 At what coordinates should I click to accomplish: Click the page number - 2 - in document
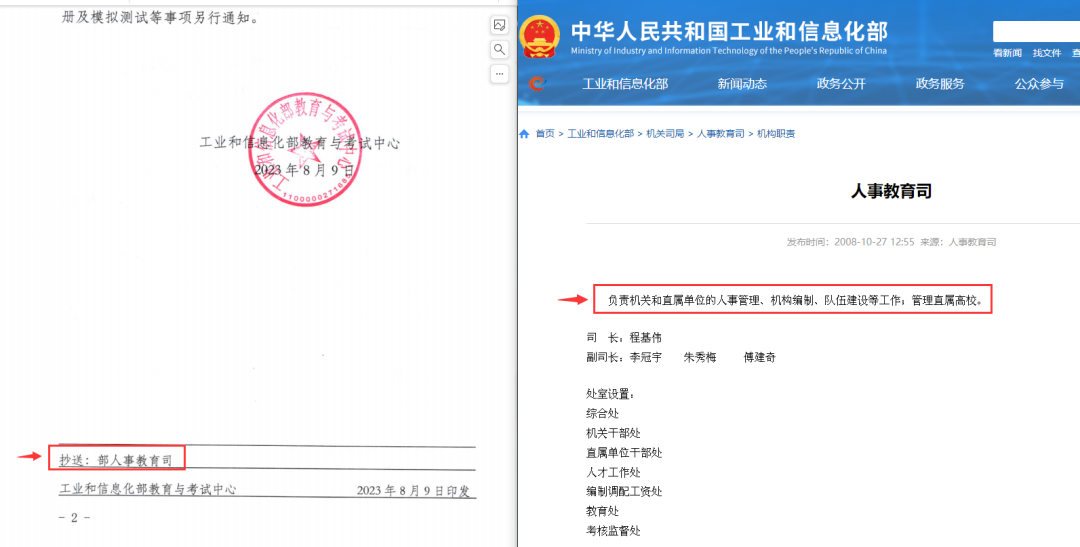click(74, 517)
